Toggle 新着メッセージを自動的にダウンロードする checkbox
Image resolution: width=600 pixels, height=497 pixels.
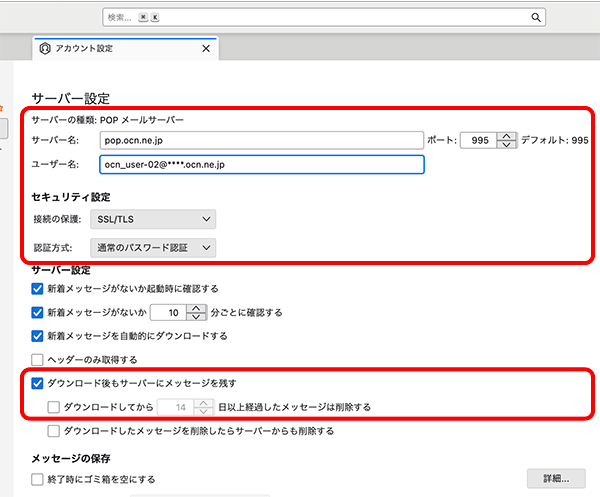coord(38,336)
